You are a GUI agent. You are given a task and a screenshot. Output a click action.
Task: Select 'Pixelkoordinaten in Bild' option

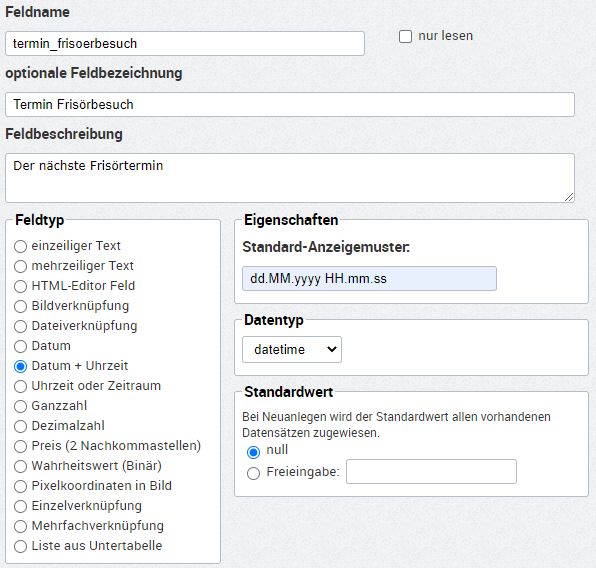tap(20, 486)
